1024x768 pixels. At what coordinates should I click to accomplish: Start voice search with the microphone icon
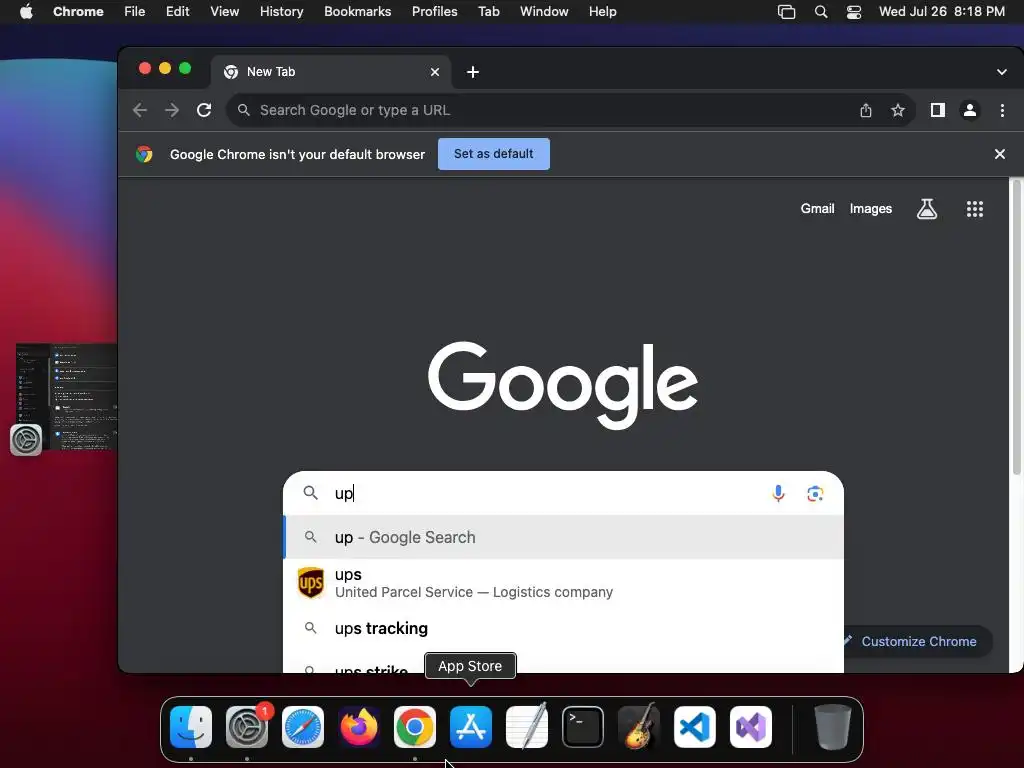pos(778,493)
